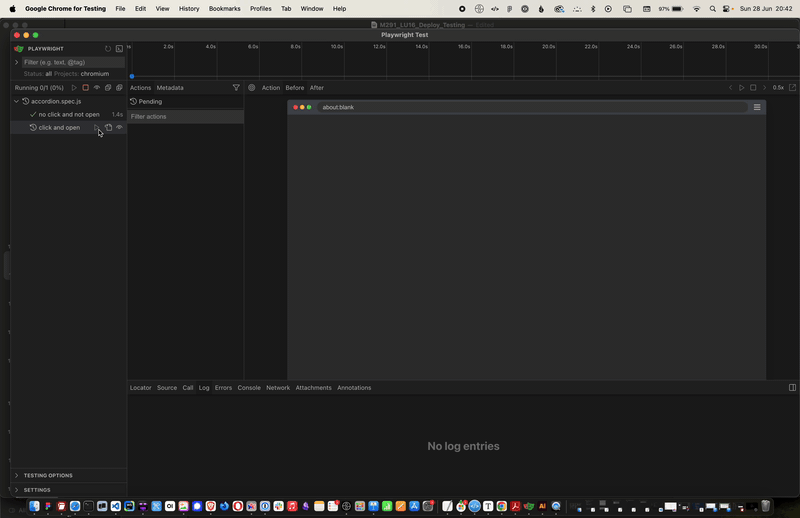Open the Network tab
The height and width of the screenshot is (518, 800).
(278, 388)
